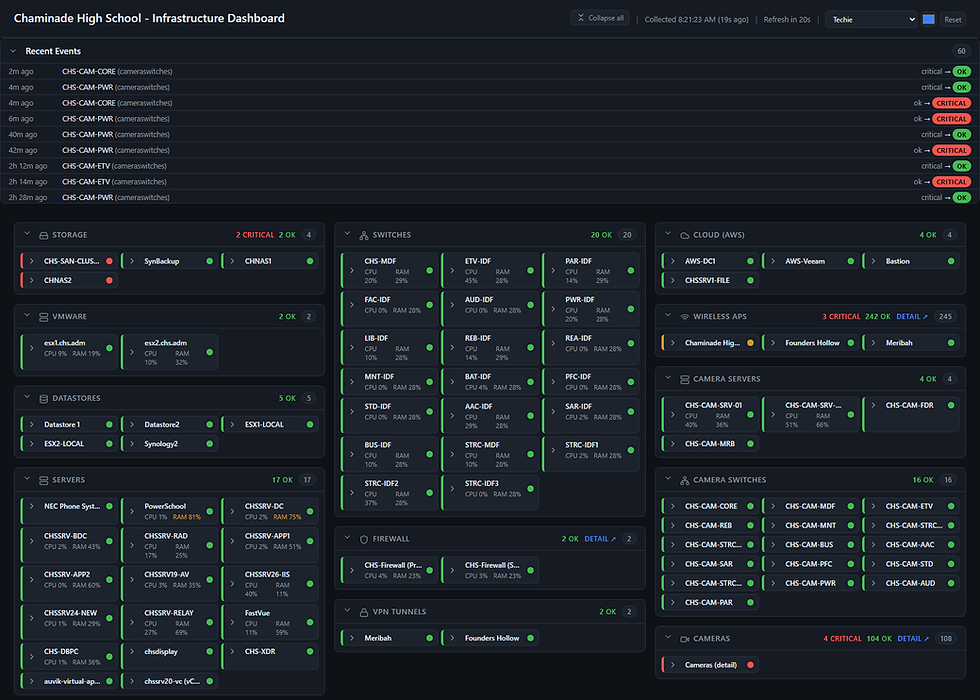Viewport: 980px width, 700px height.
Task: Click the FastVue server card
Action: coord(270,622)
